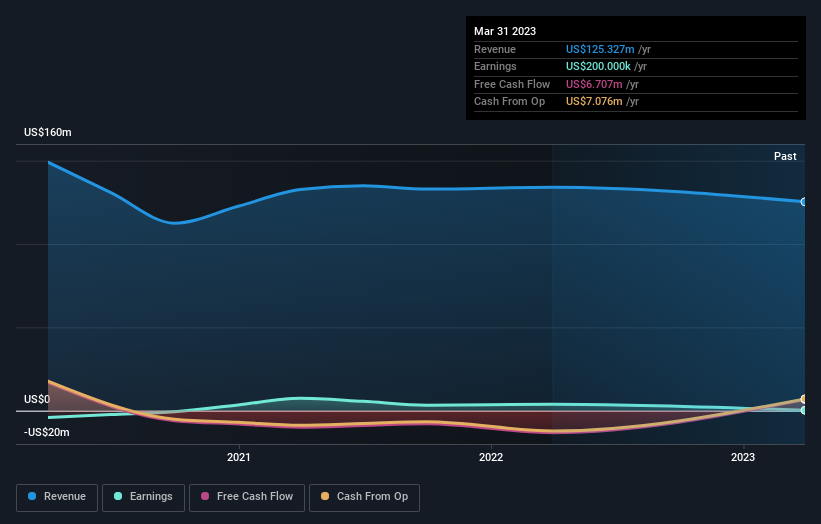Click the 2023 x-axis label
The height and width of the screenshot is (524, 821).
tap(742, 458)
